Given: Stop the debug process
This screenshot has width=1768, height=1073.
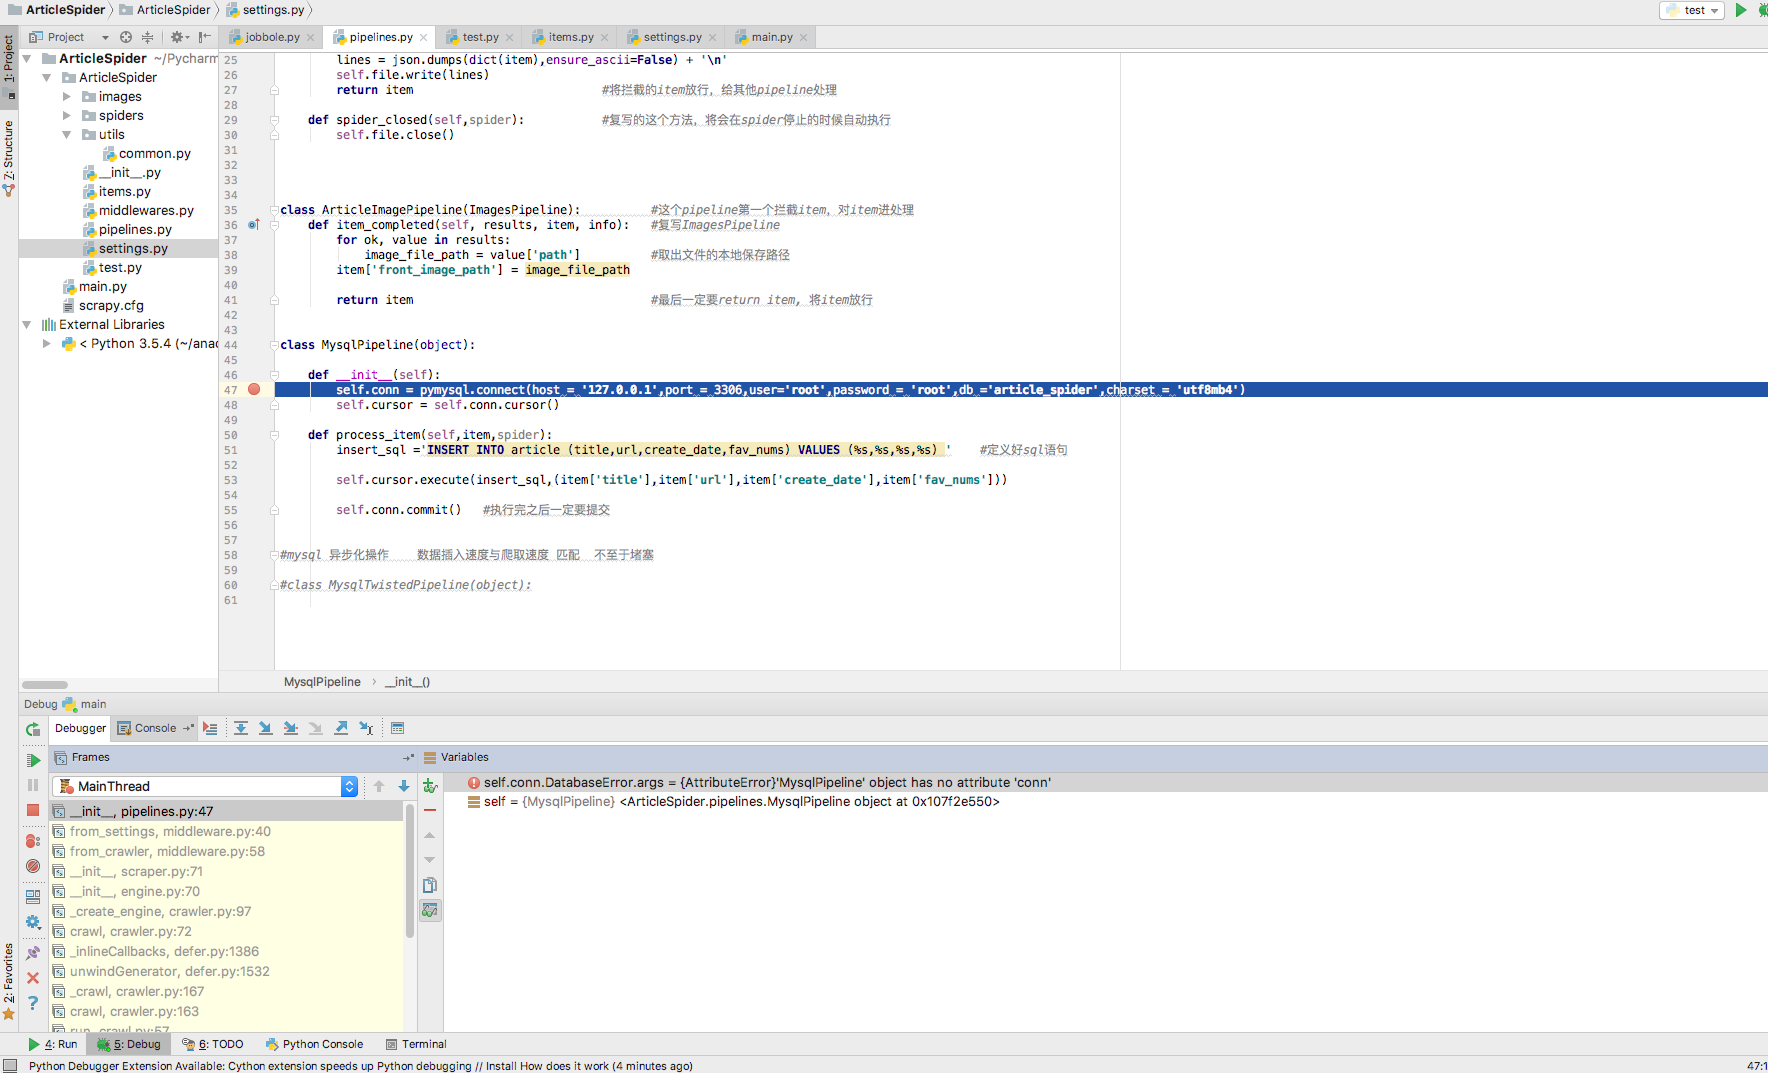Looking at the screenshot, I should [x=33, y=810].
